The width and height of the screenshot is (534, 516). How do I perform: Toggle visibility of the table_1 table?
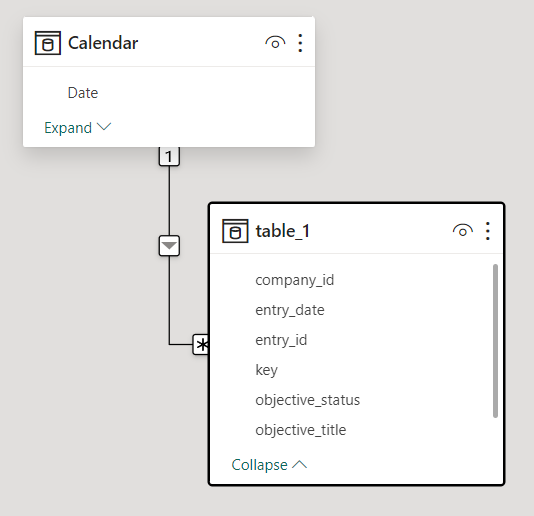462,231
